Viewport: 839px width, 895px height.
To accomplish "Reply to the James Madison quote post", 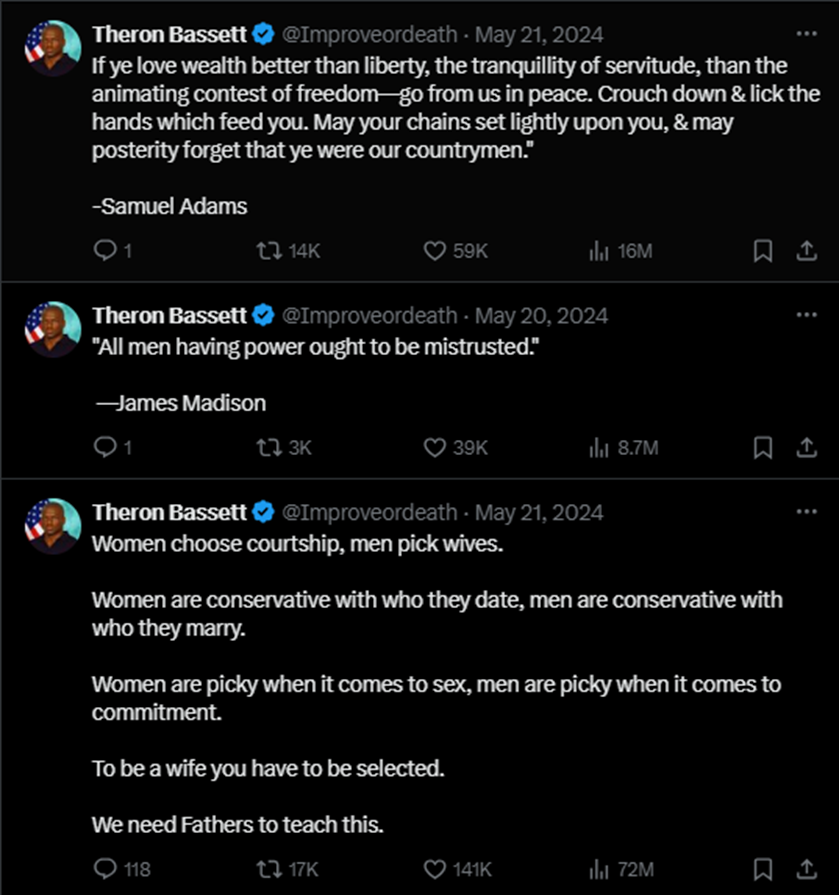I will pyautogui.click(x=106, y=448).
